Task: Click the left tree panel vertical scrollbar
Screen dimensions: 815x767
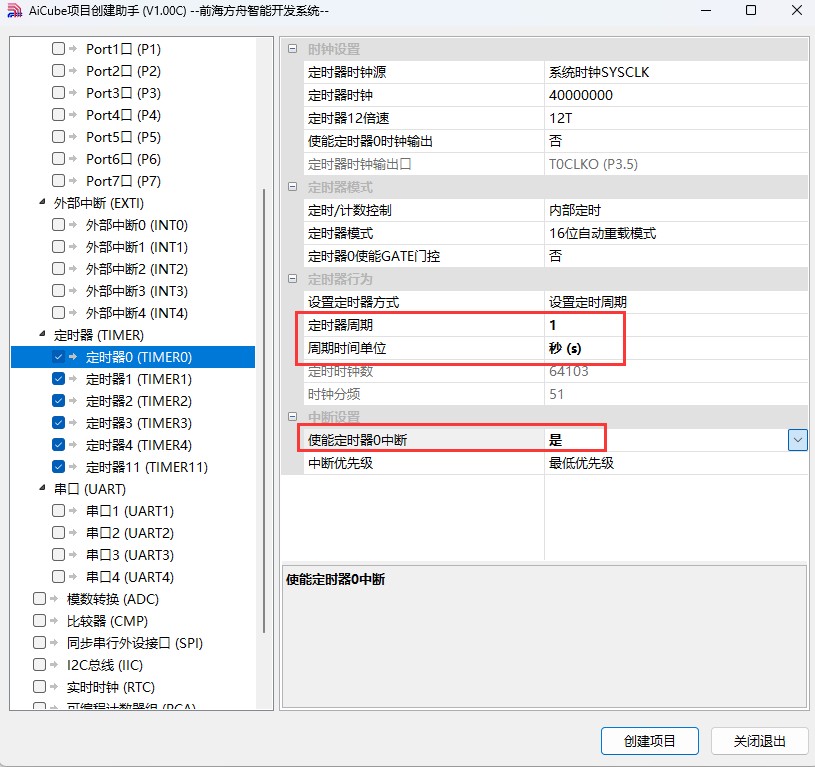Action: (x=264, y=411)
